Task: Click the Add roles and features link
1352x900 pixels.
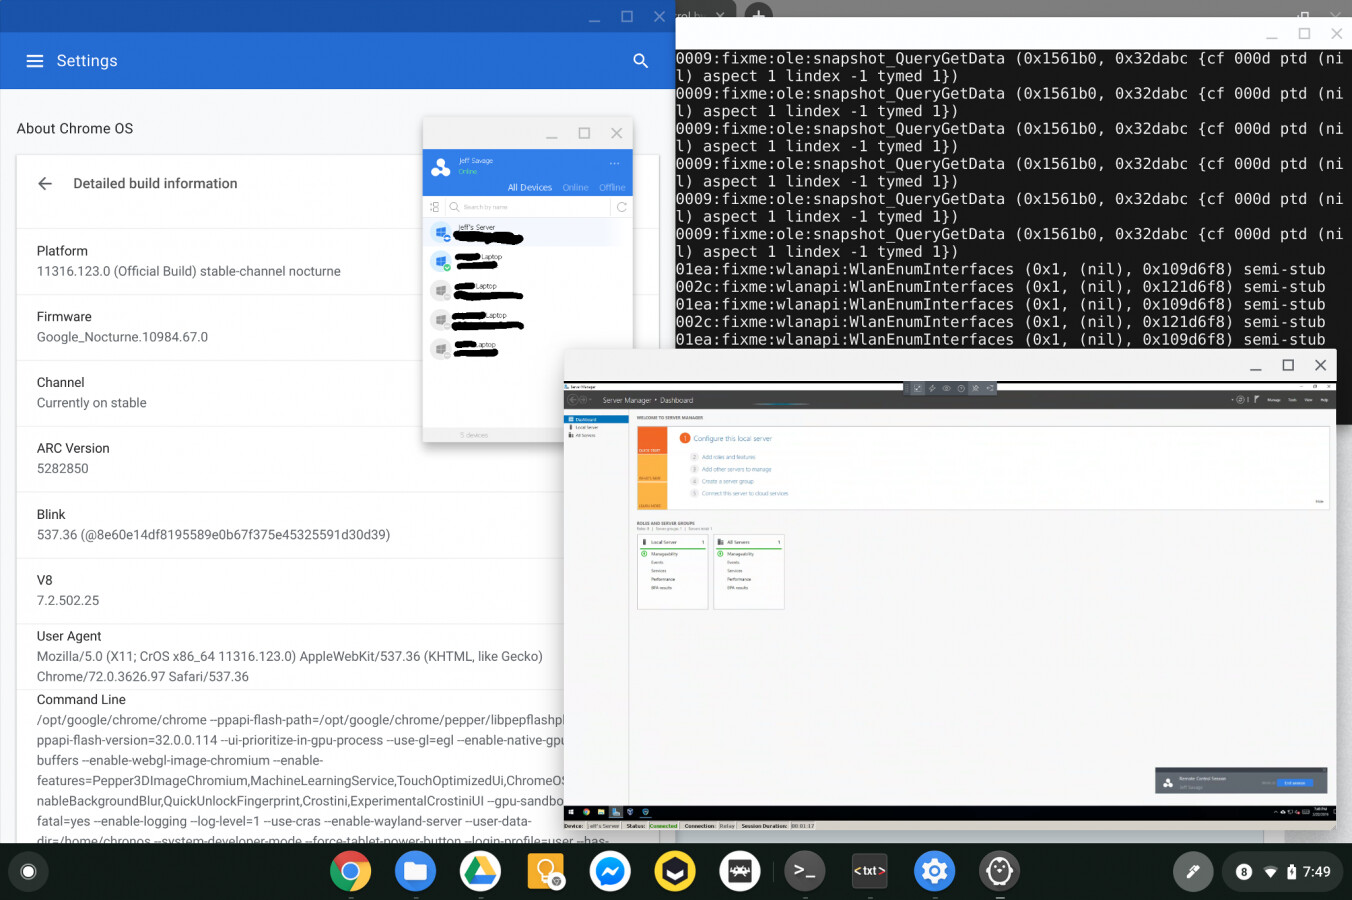Action: click(x=728, y=457)
